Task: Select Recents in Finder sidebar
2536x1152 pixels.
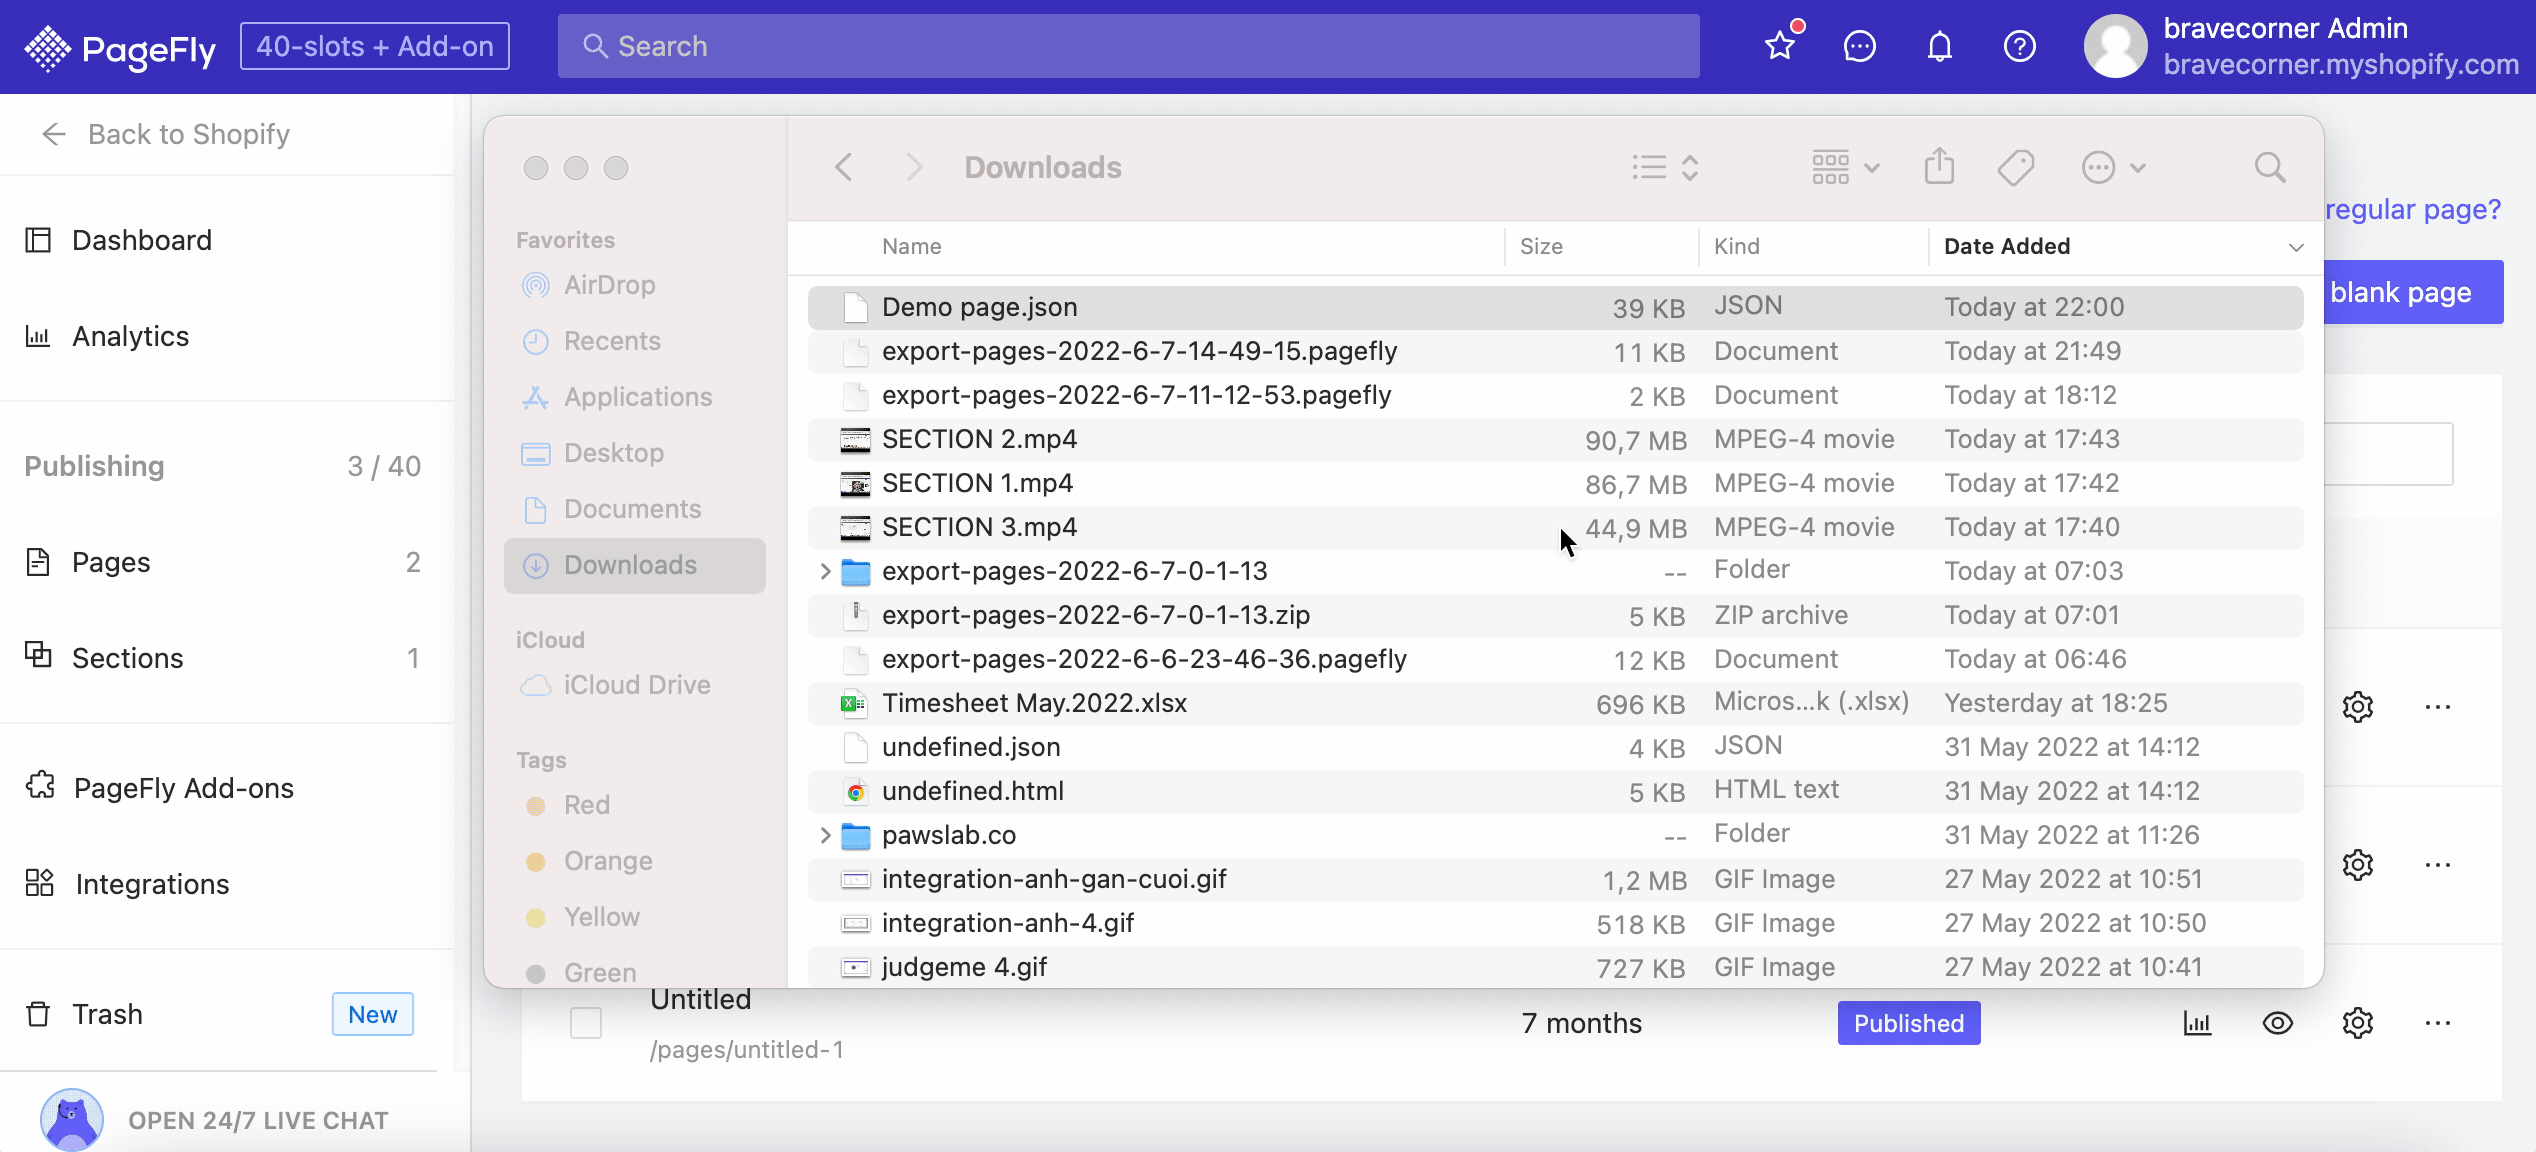Action: pos(635,341)
